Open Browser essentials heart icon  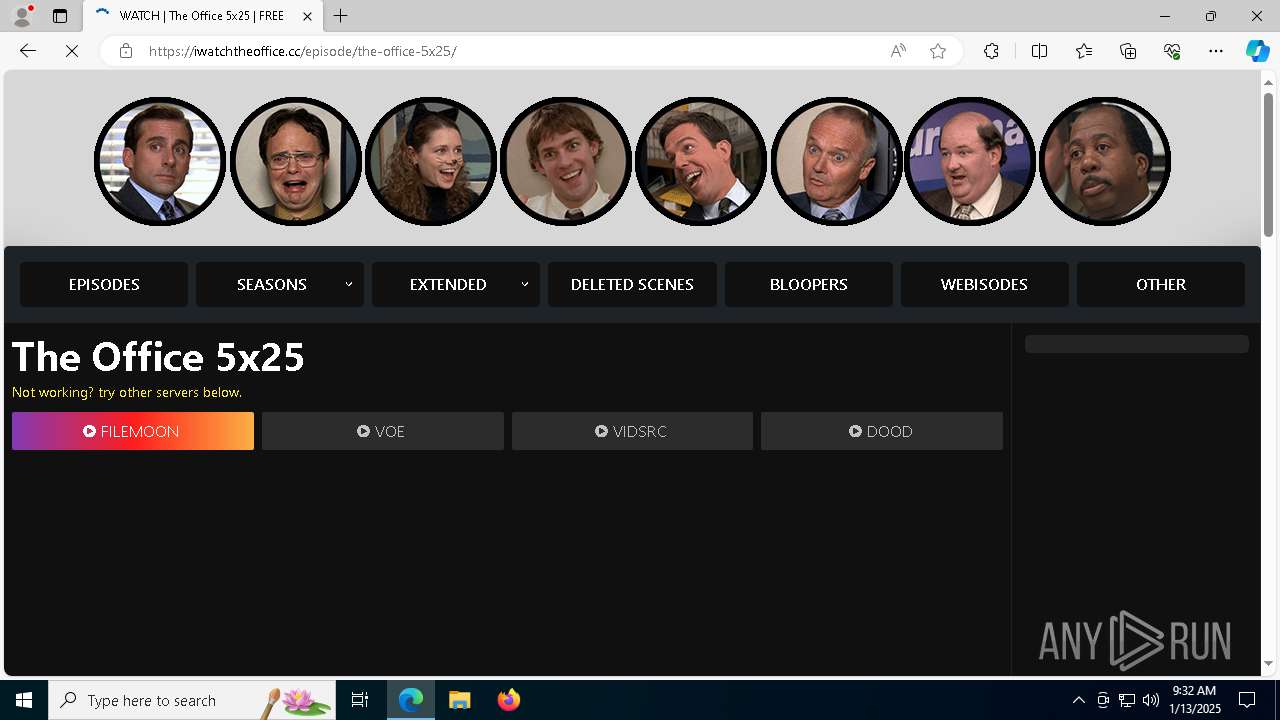[x=1172, y=51]
